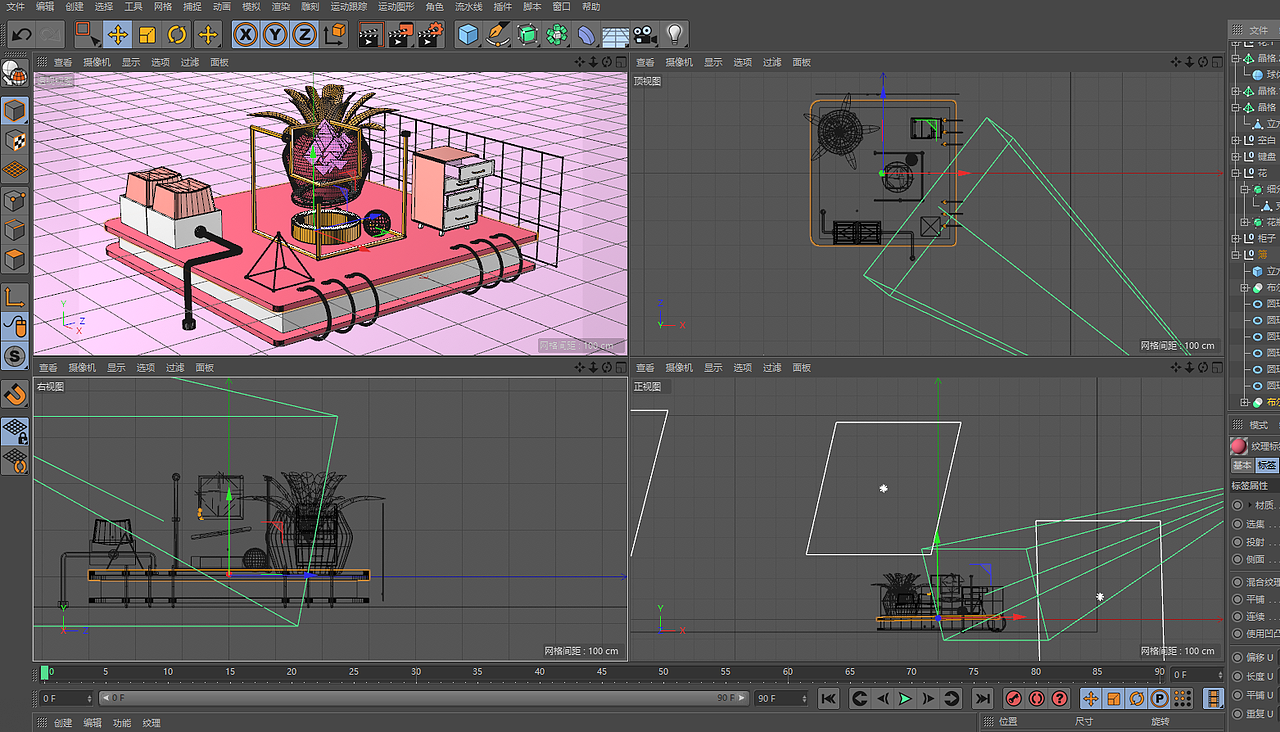
Task: Click the pink material sphere swatch
Action: [x=1239, y=446]
